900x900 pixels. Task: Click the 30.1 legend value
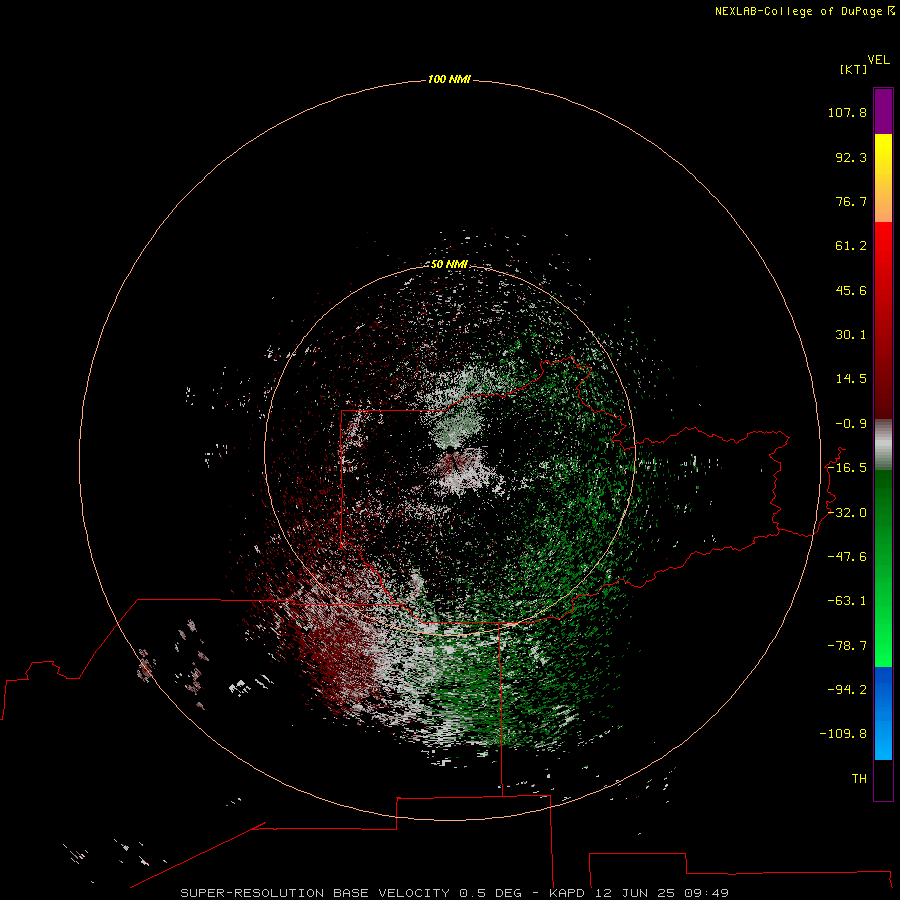pos(851,335)
